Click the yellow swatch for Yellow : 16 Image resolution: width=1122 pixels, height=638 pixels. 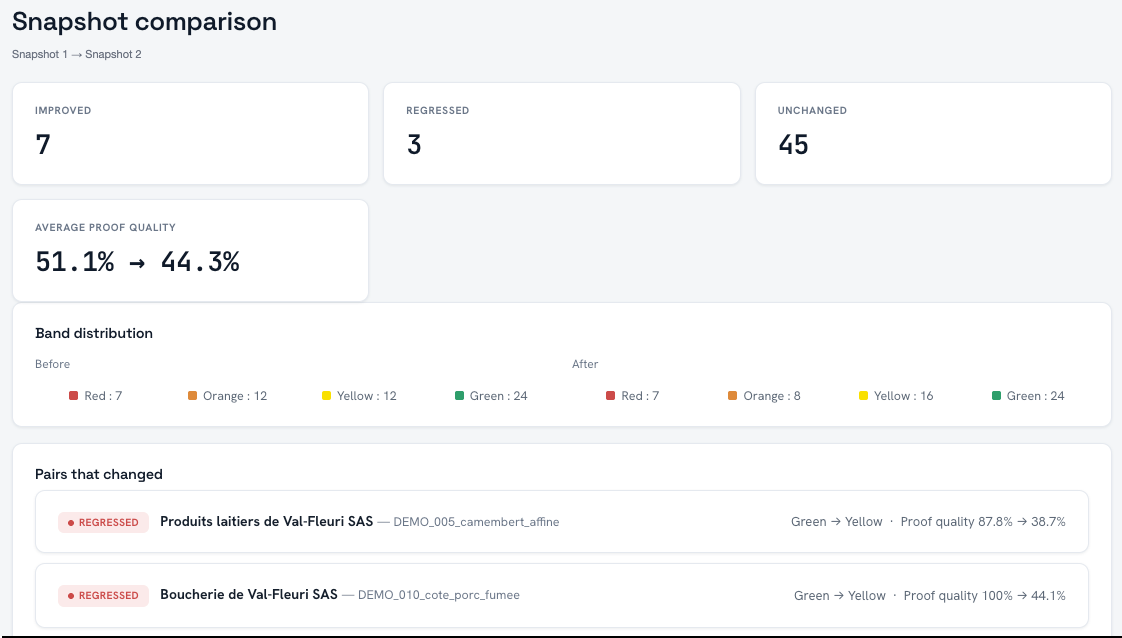click(x=863, y=396)
